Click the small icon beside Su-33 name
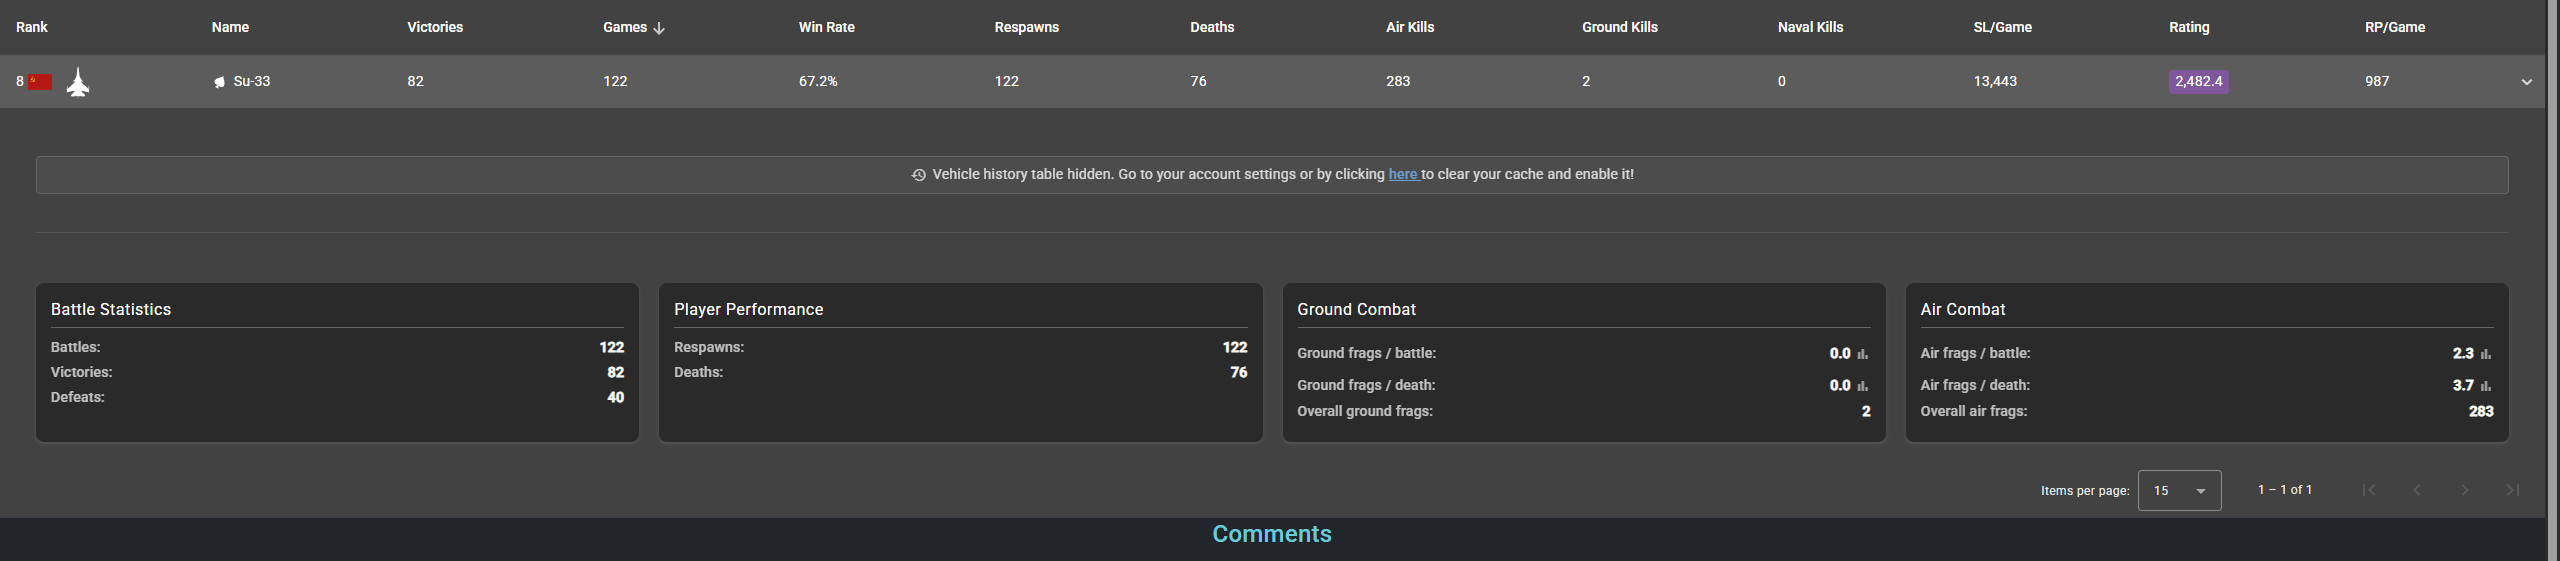2560x561 pixels. pos(219,82)
